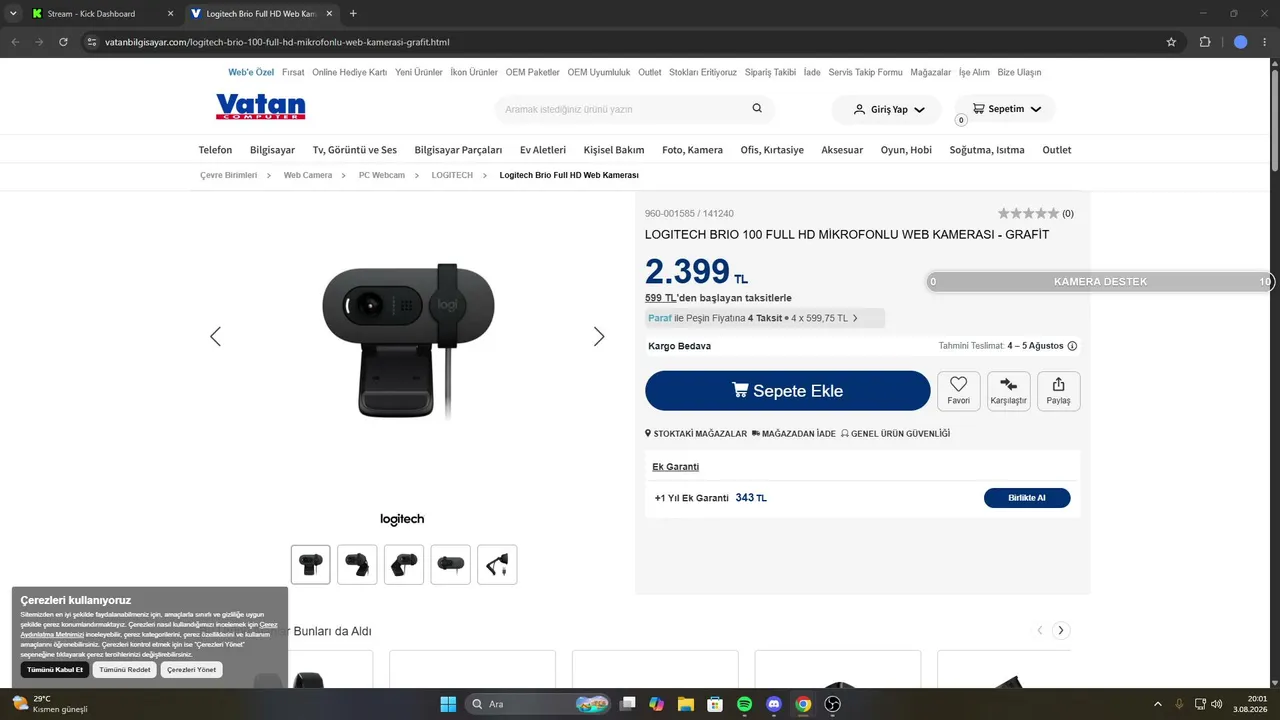Open the Chrome extensions puzzle icon

pyautogui.click(x=1205, y=42)
